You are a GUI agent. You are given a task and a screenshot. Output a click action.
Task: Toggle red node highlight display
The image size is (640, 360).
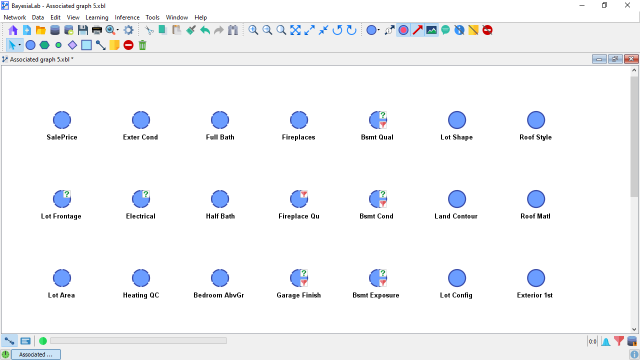click(403, 30)
